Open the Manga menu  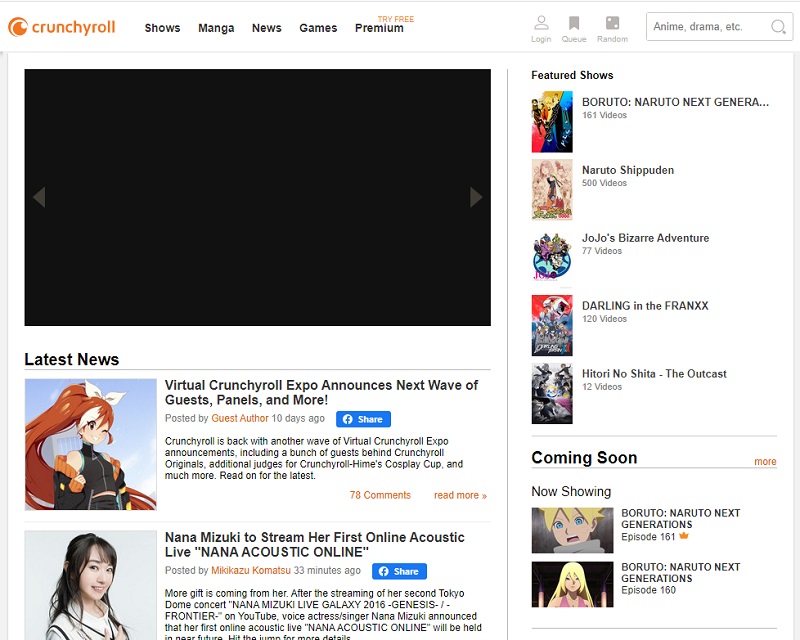[216, 28]
